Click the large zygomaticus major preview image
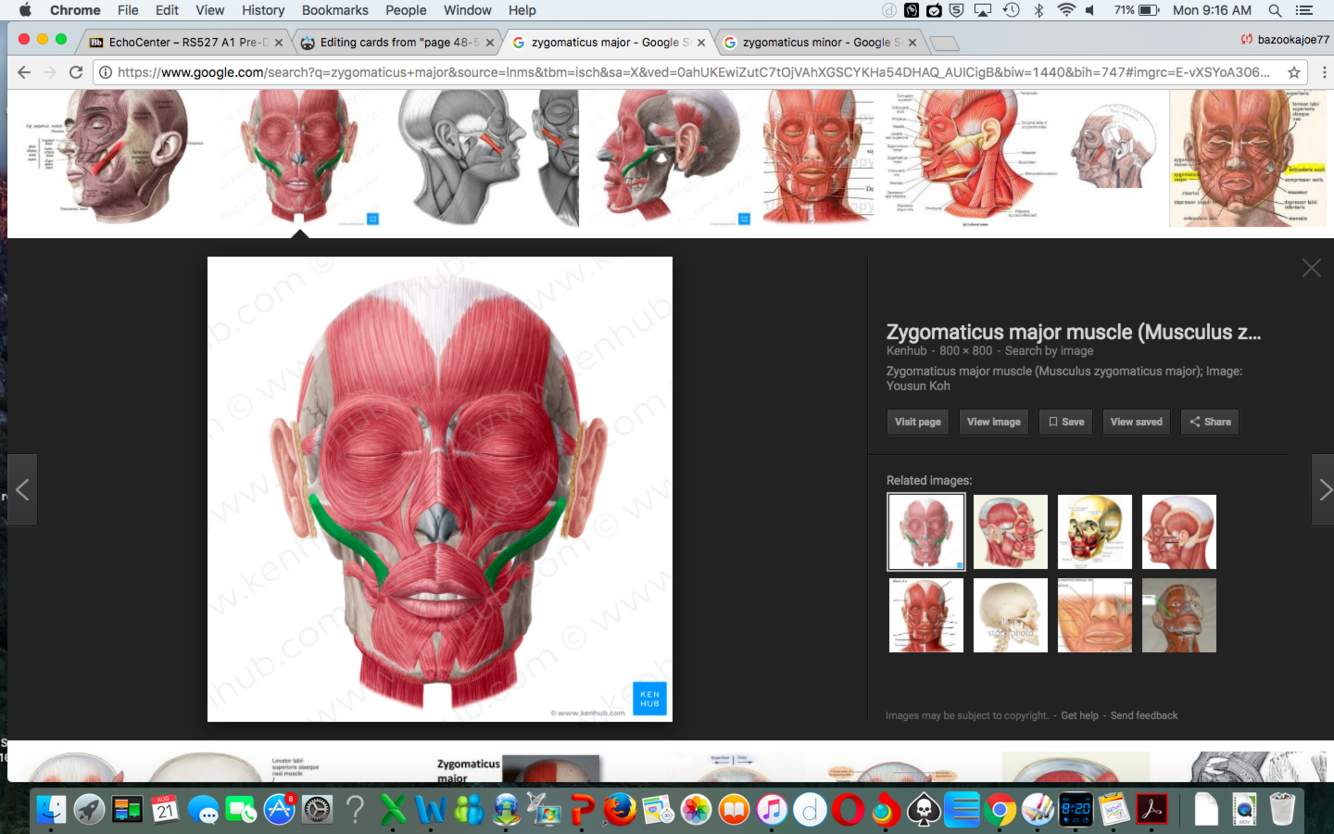This screenshot has height=834, width=1334. click(440, 489)
